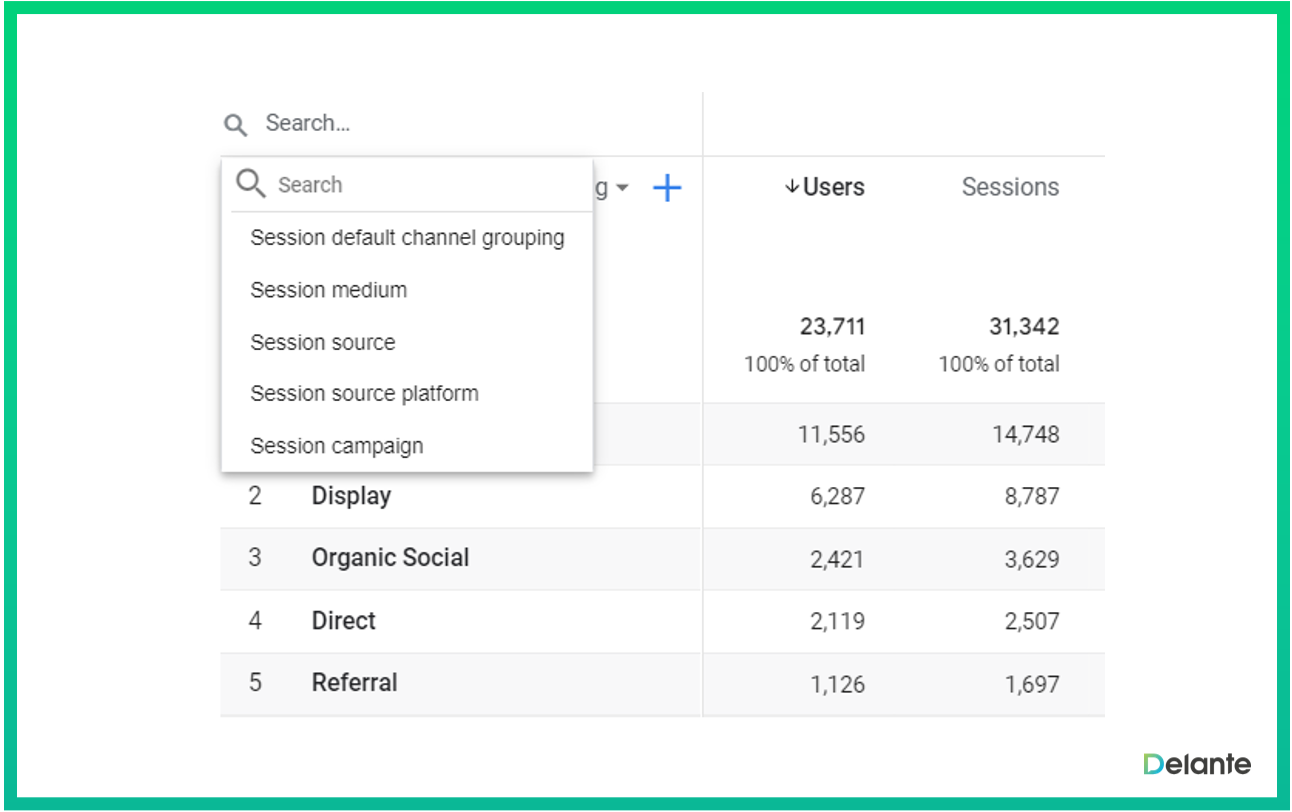Click the descending sort arrow beside Users
This screenshot has height=812, width=1292.
[792, 187]
